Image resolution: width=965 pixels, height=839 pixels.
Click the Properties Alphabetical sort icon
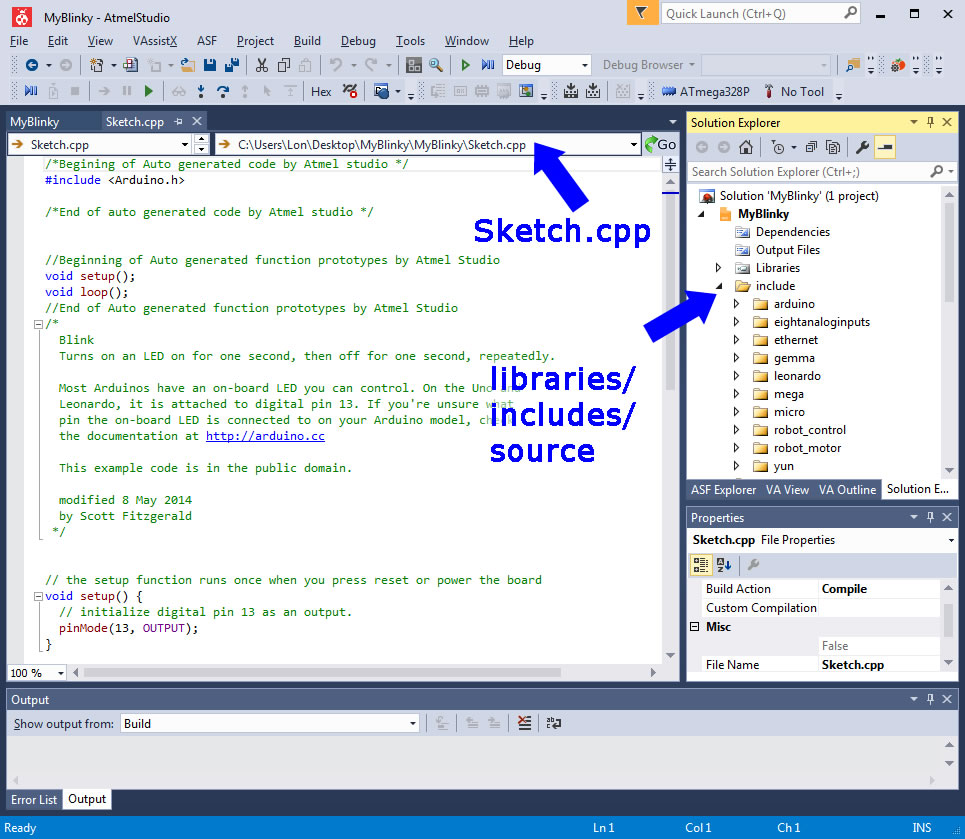[x=724, y=564]
